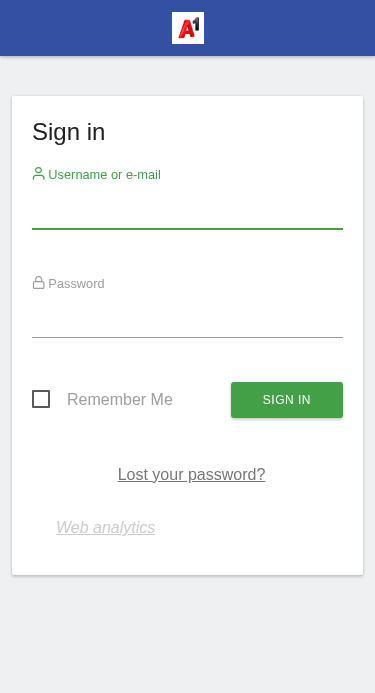
Task: Click the person icon beside Username label
Action: coord(38,174)
